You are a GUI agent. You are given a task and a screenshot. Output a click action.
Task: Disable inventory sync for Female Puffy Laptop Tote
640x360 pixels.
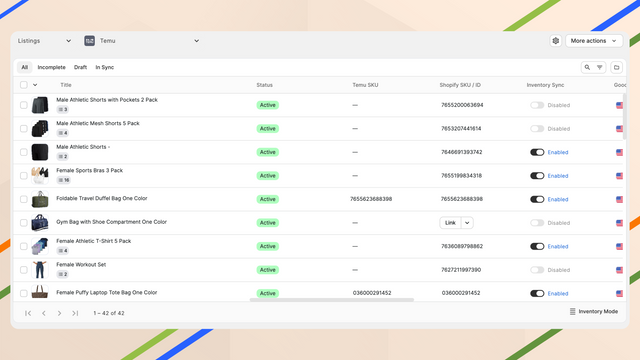[x=537, y=293]
